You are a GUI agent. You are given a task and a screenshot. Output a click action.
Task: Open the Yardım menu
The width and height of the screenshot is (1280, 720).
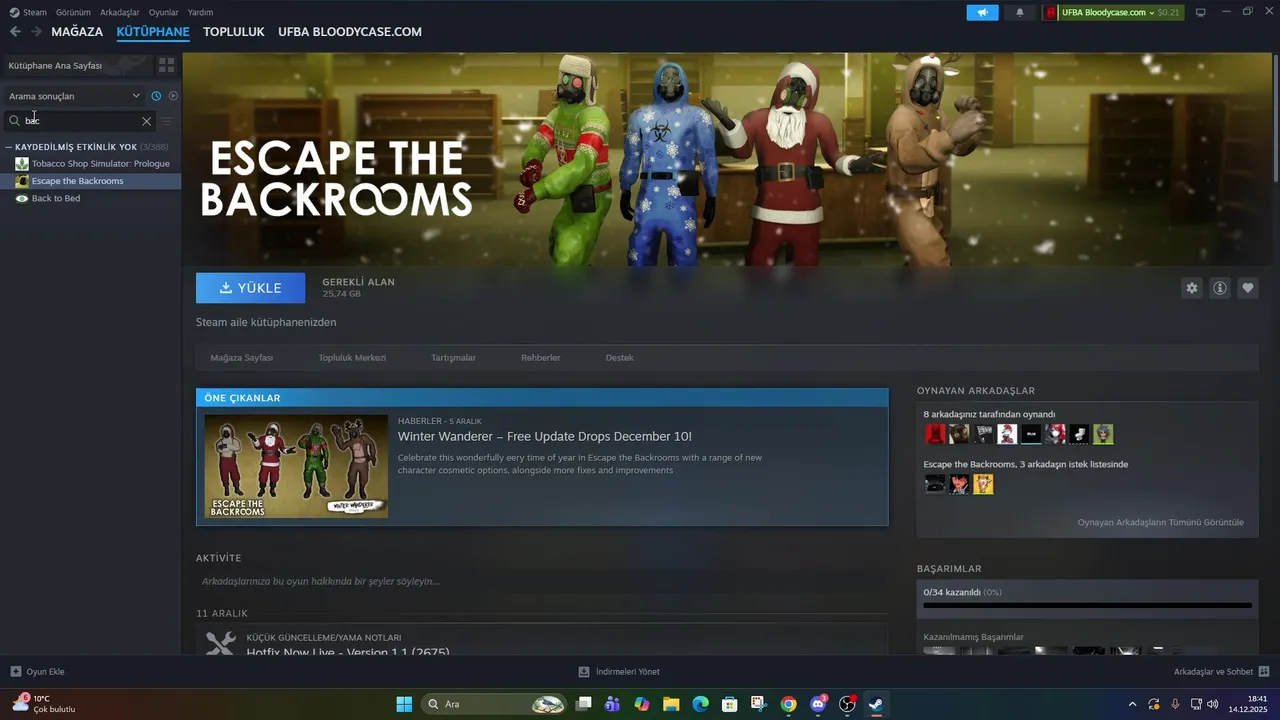(201, 12)
